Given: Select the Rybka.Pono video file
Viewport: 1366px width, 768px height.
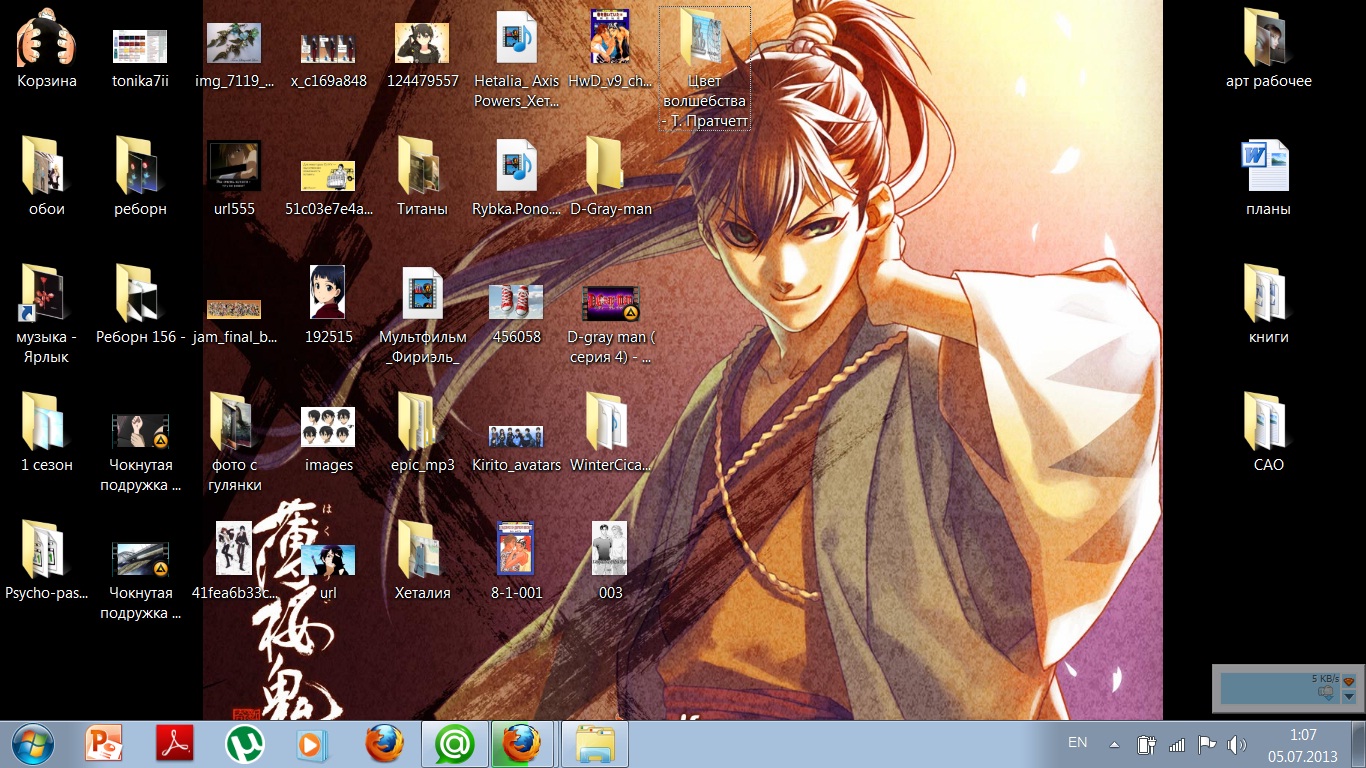Looking at the screenshot, I should click(x=517, y=178).
